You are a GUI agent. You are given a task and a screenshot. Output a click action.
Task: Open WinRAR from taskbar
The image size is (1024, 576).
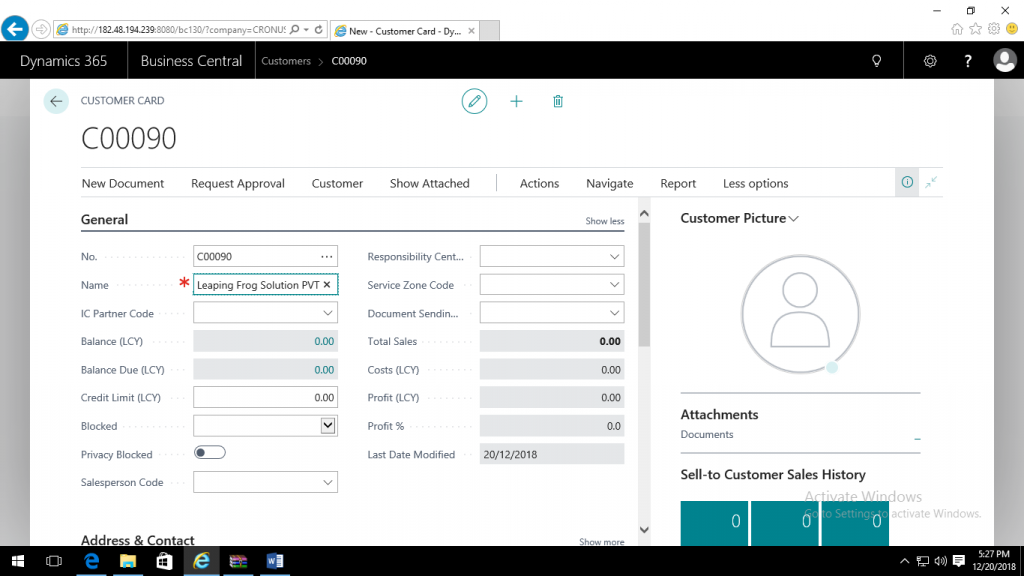coord(238,561)
